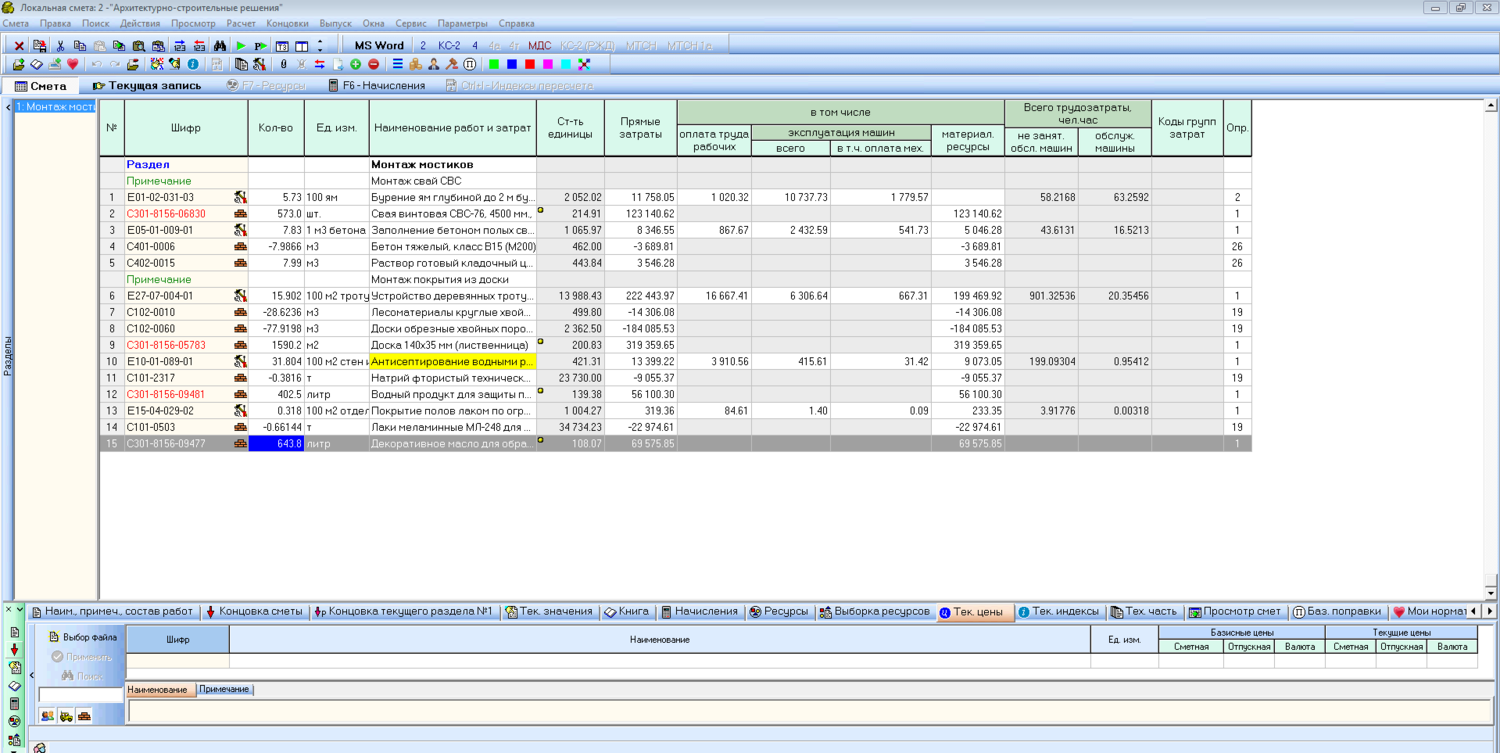This screenshot has height=753, width=1500.
Task: Click the search input field beside file panel
Action: tap(80, 695)
